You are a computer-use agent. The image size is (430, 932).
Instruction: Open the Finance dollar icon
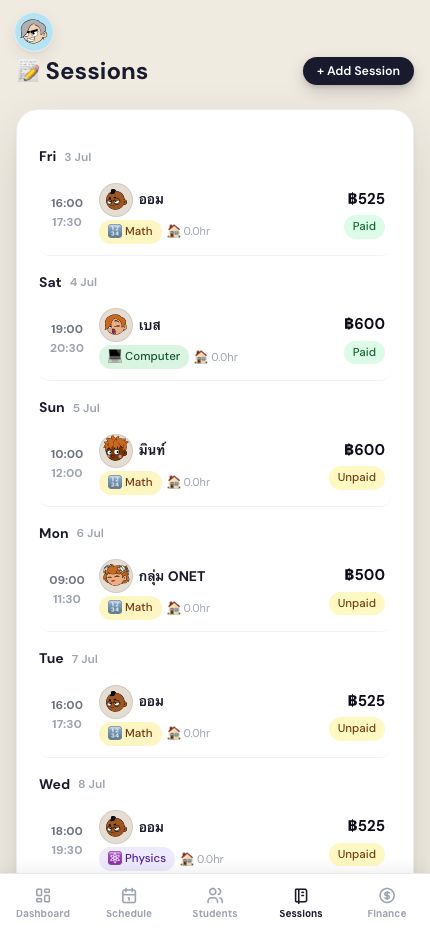pos(387,895)
